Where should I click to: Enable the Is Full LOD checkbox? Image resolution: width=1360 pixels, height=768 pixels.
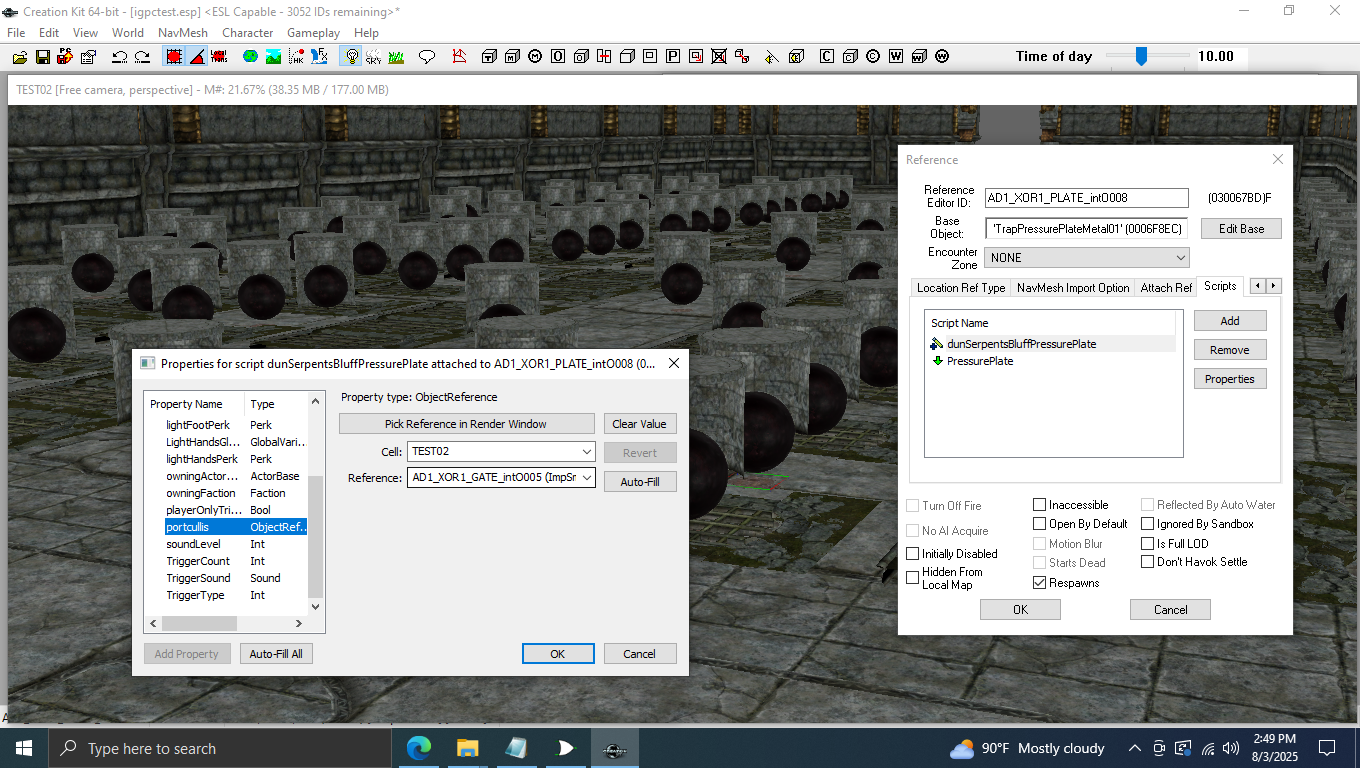(1147, 544)
